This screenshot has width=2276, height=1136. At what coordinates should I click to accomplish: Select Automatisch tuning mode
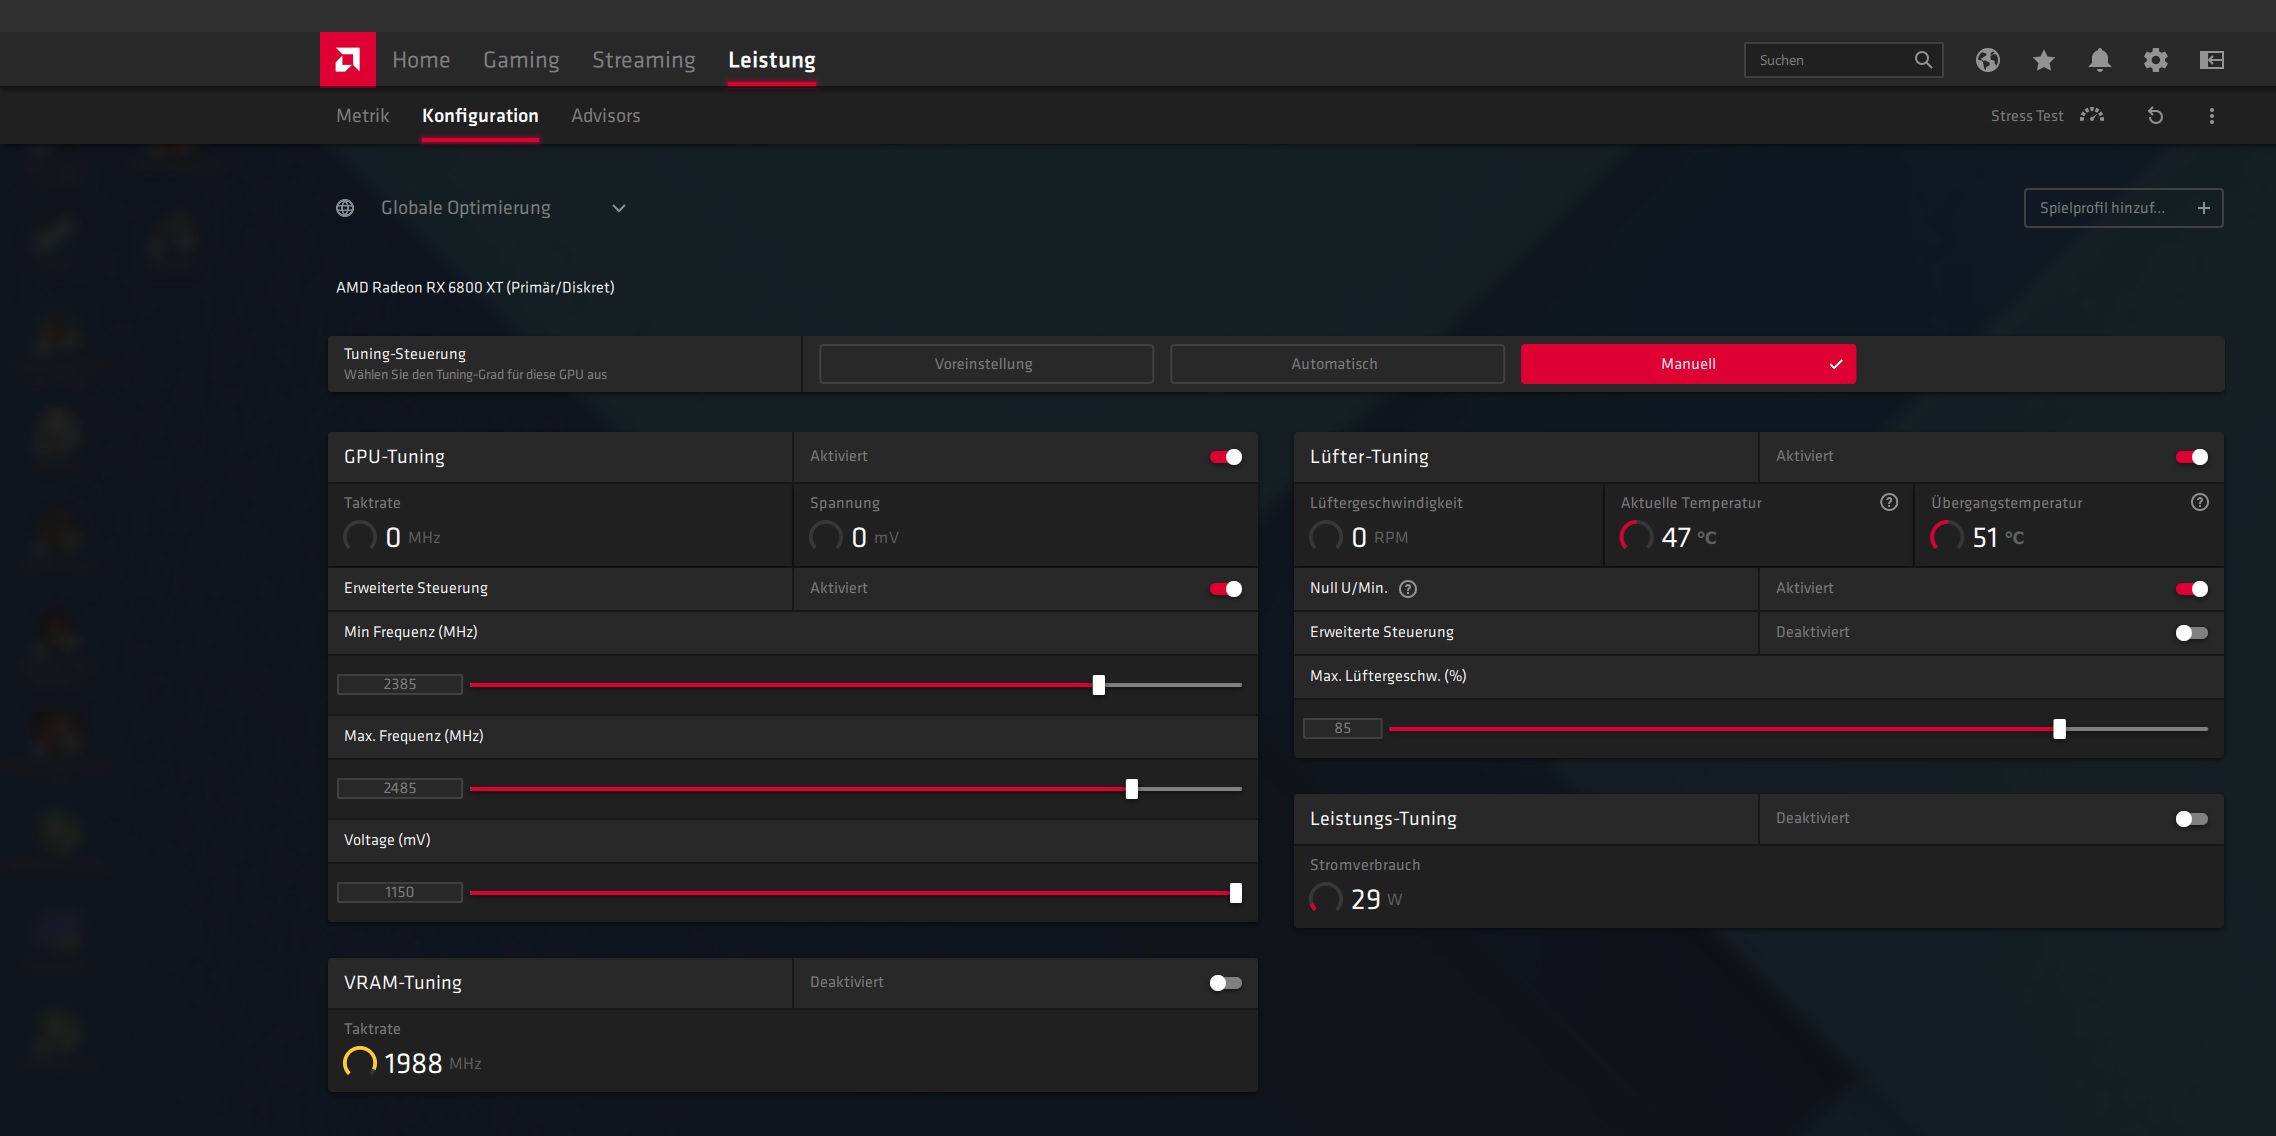[1336, 364]
